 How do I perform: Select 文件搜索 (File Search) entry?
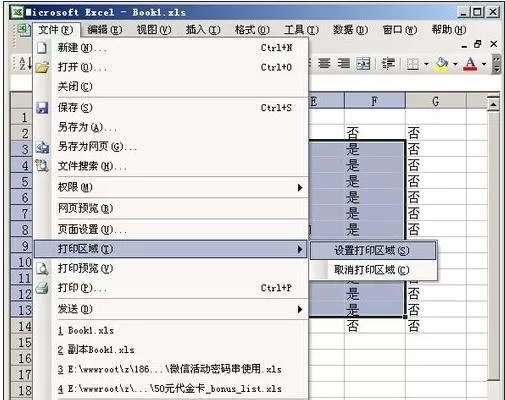click(171, 166)
